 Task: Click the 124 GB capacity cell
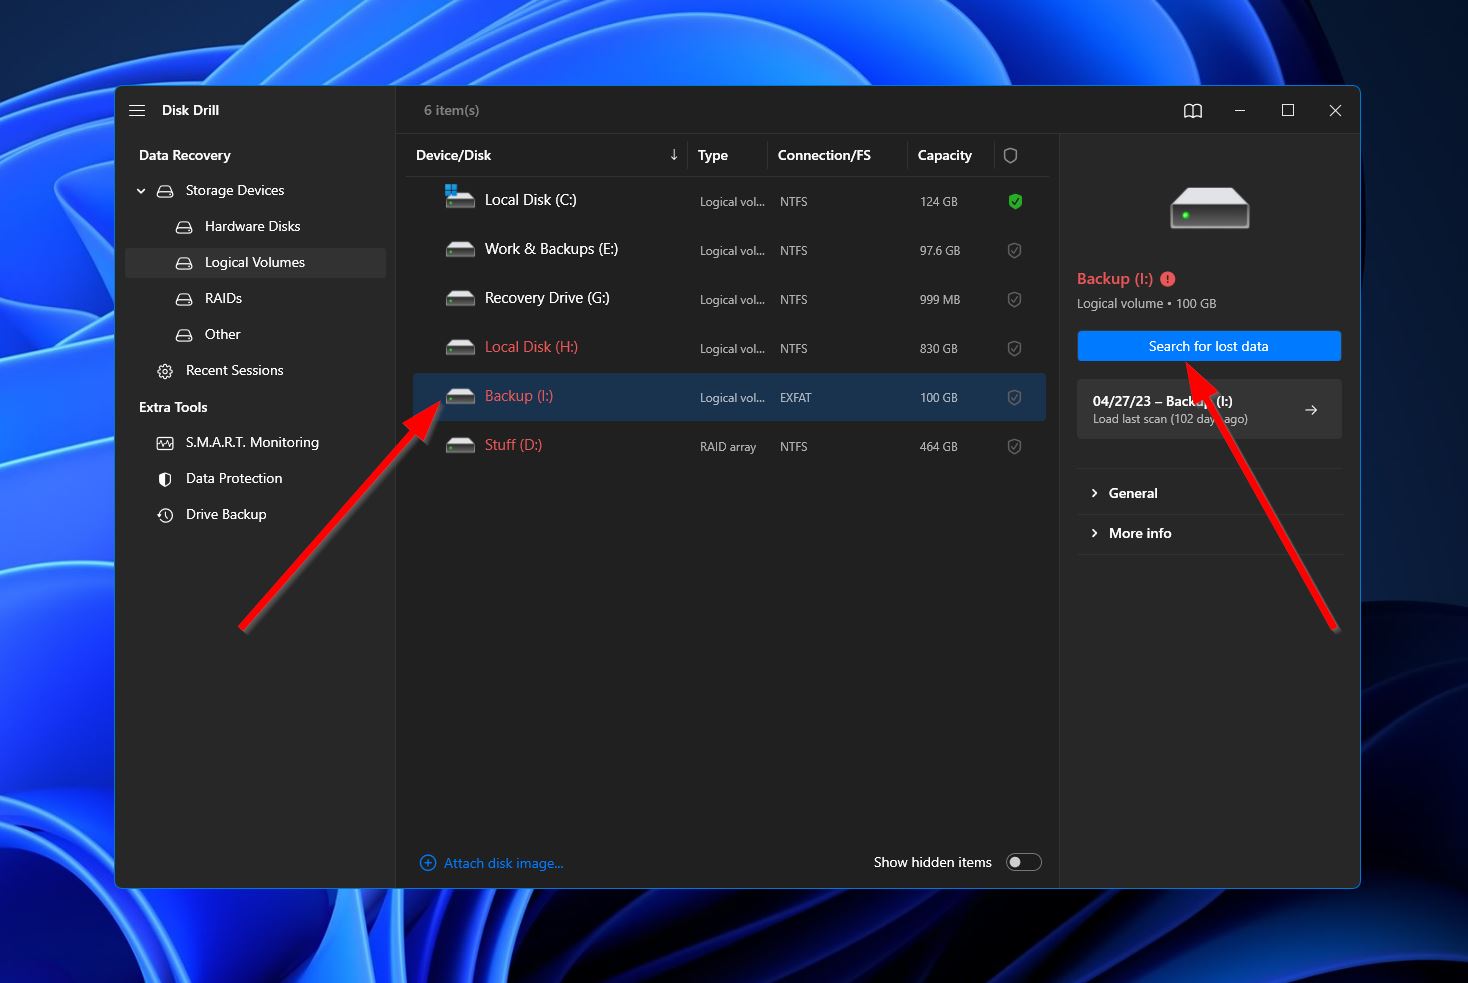point(938,202)
